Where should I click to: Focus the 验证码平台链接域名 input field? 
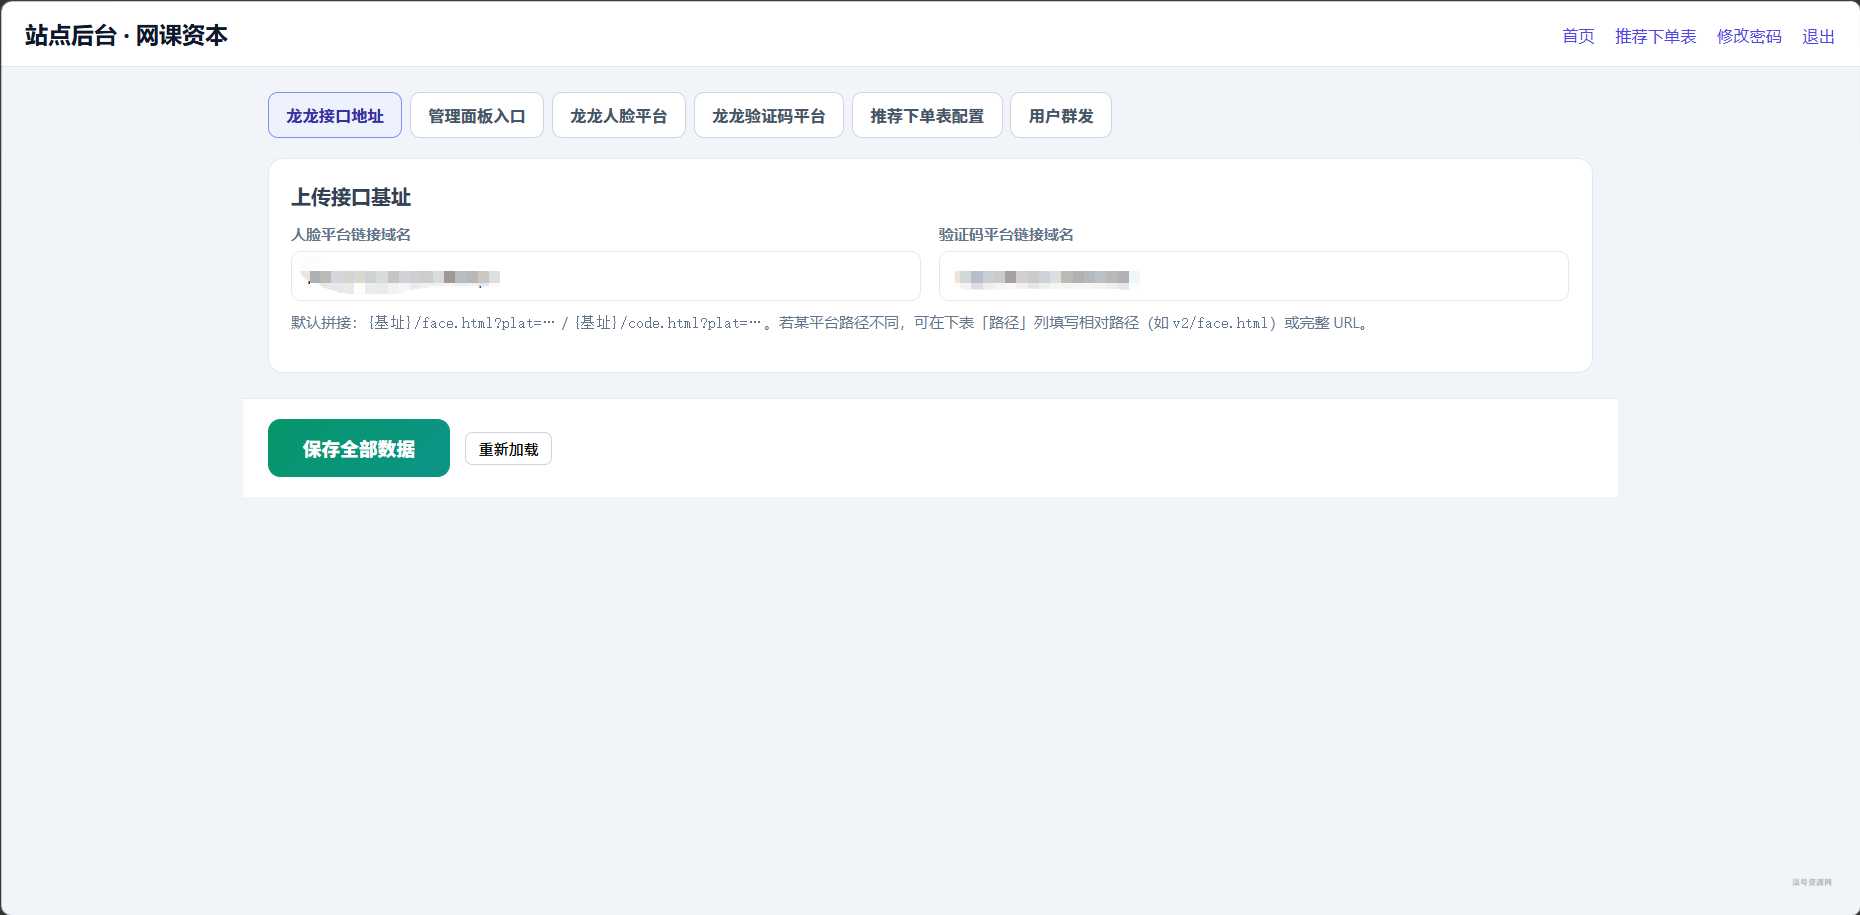point(1253,276)
